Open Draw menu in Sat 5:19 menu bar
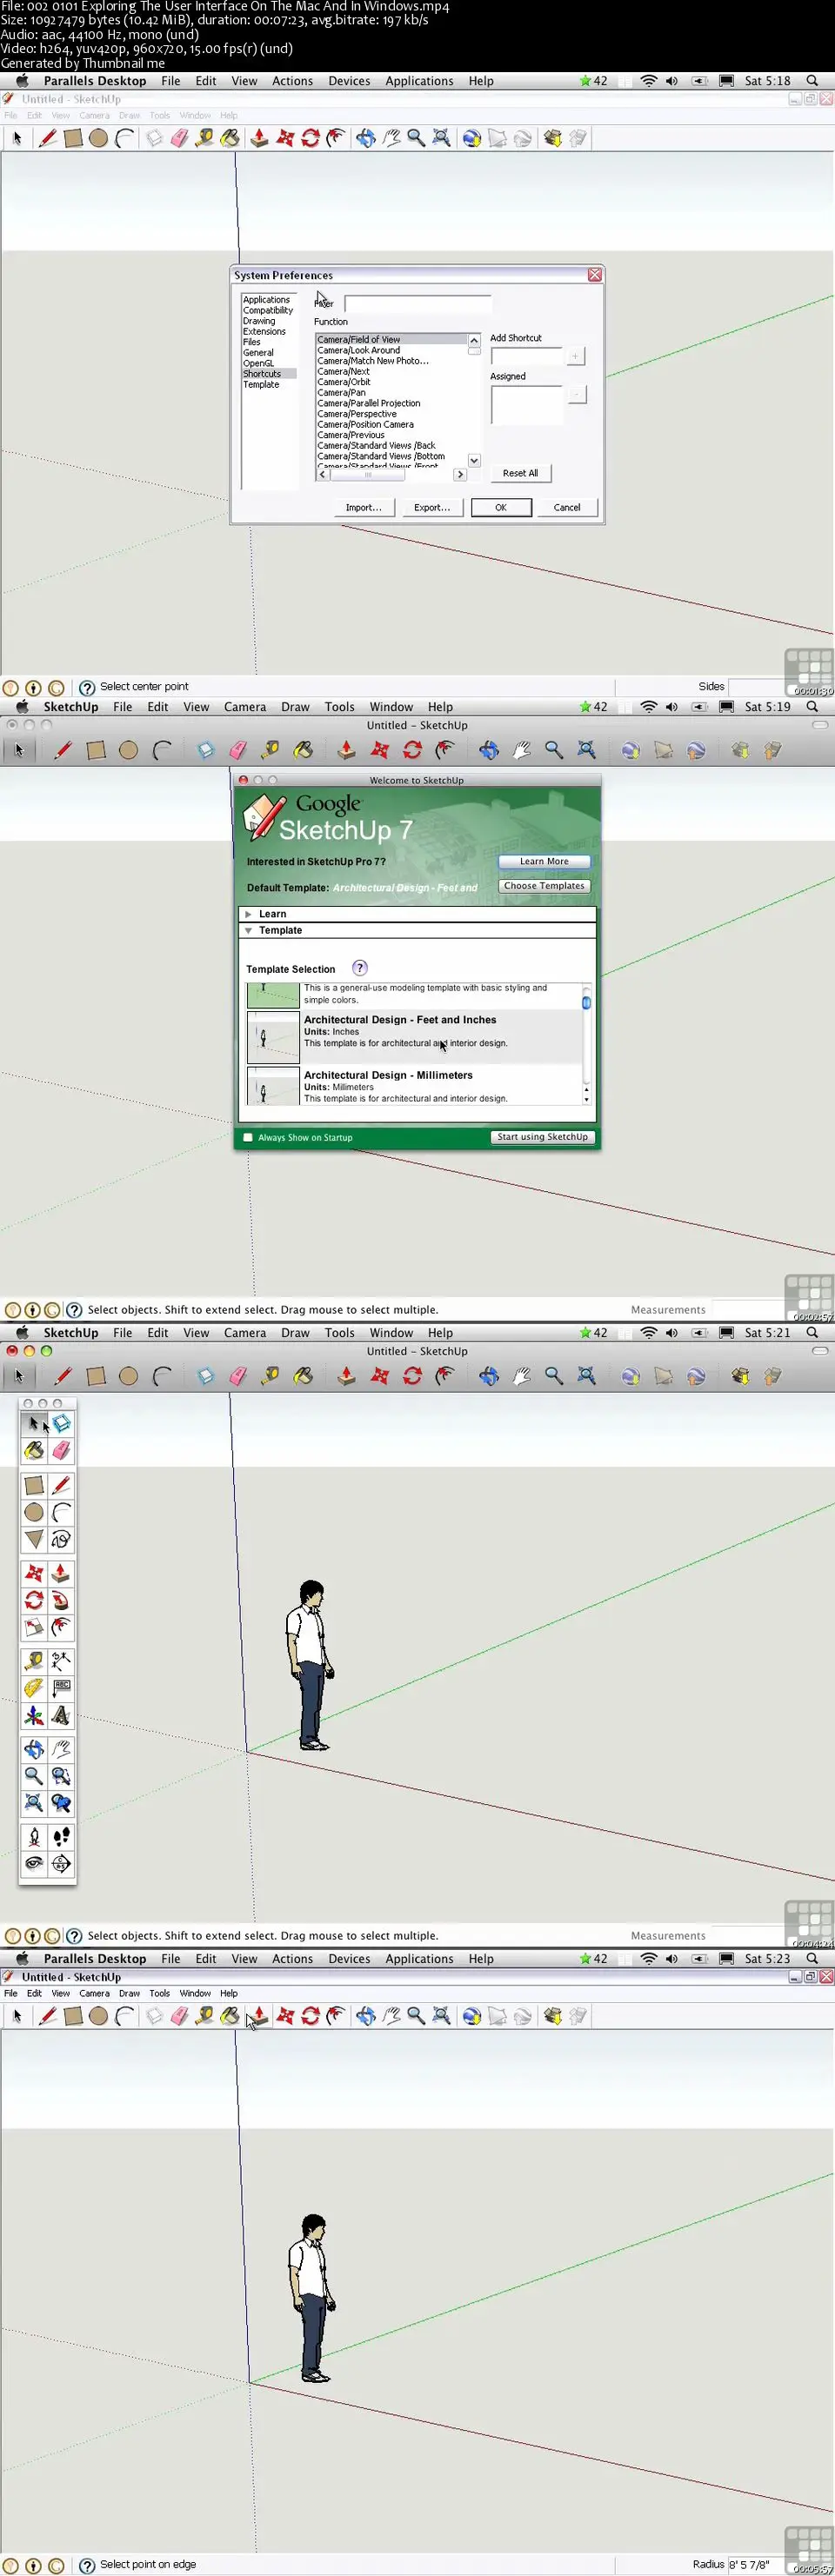This screenshot has height=2576, width=835. click(295, 707)
